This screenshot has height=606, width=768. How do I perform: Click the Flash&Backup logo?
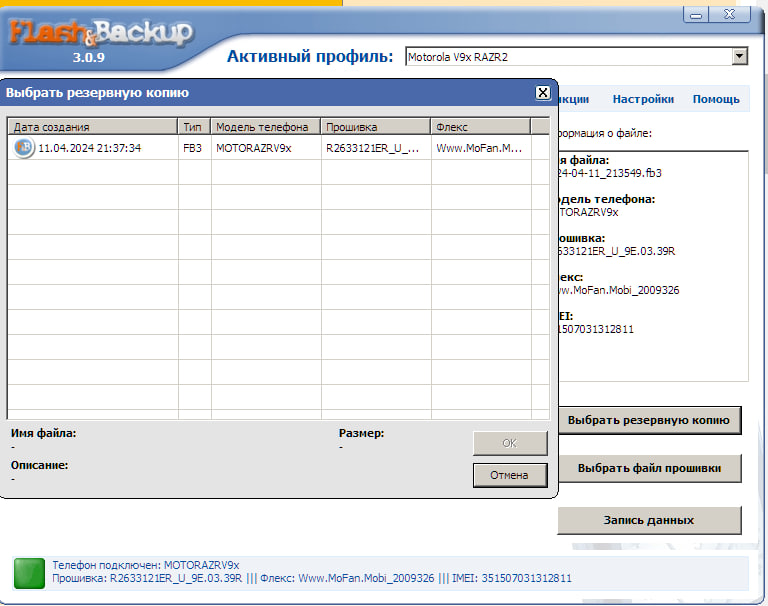pyautogui.click(x=101, y=33)
